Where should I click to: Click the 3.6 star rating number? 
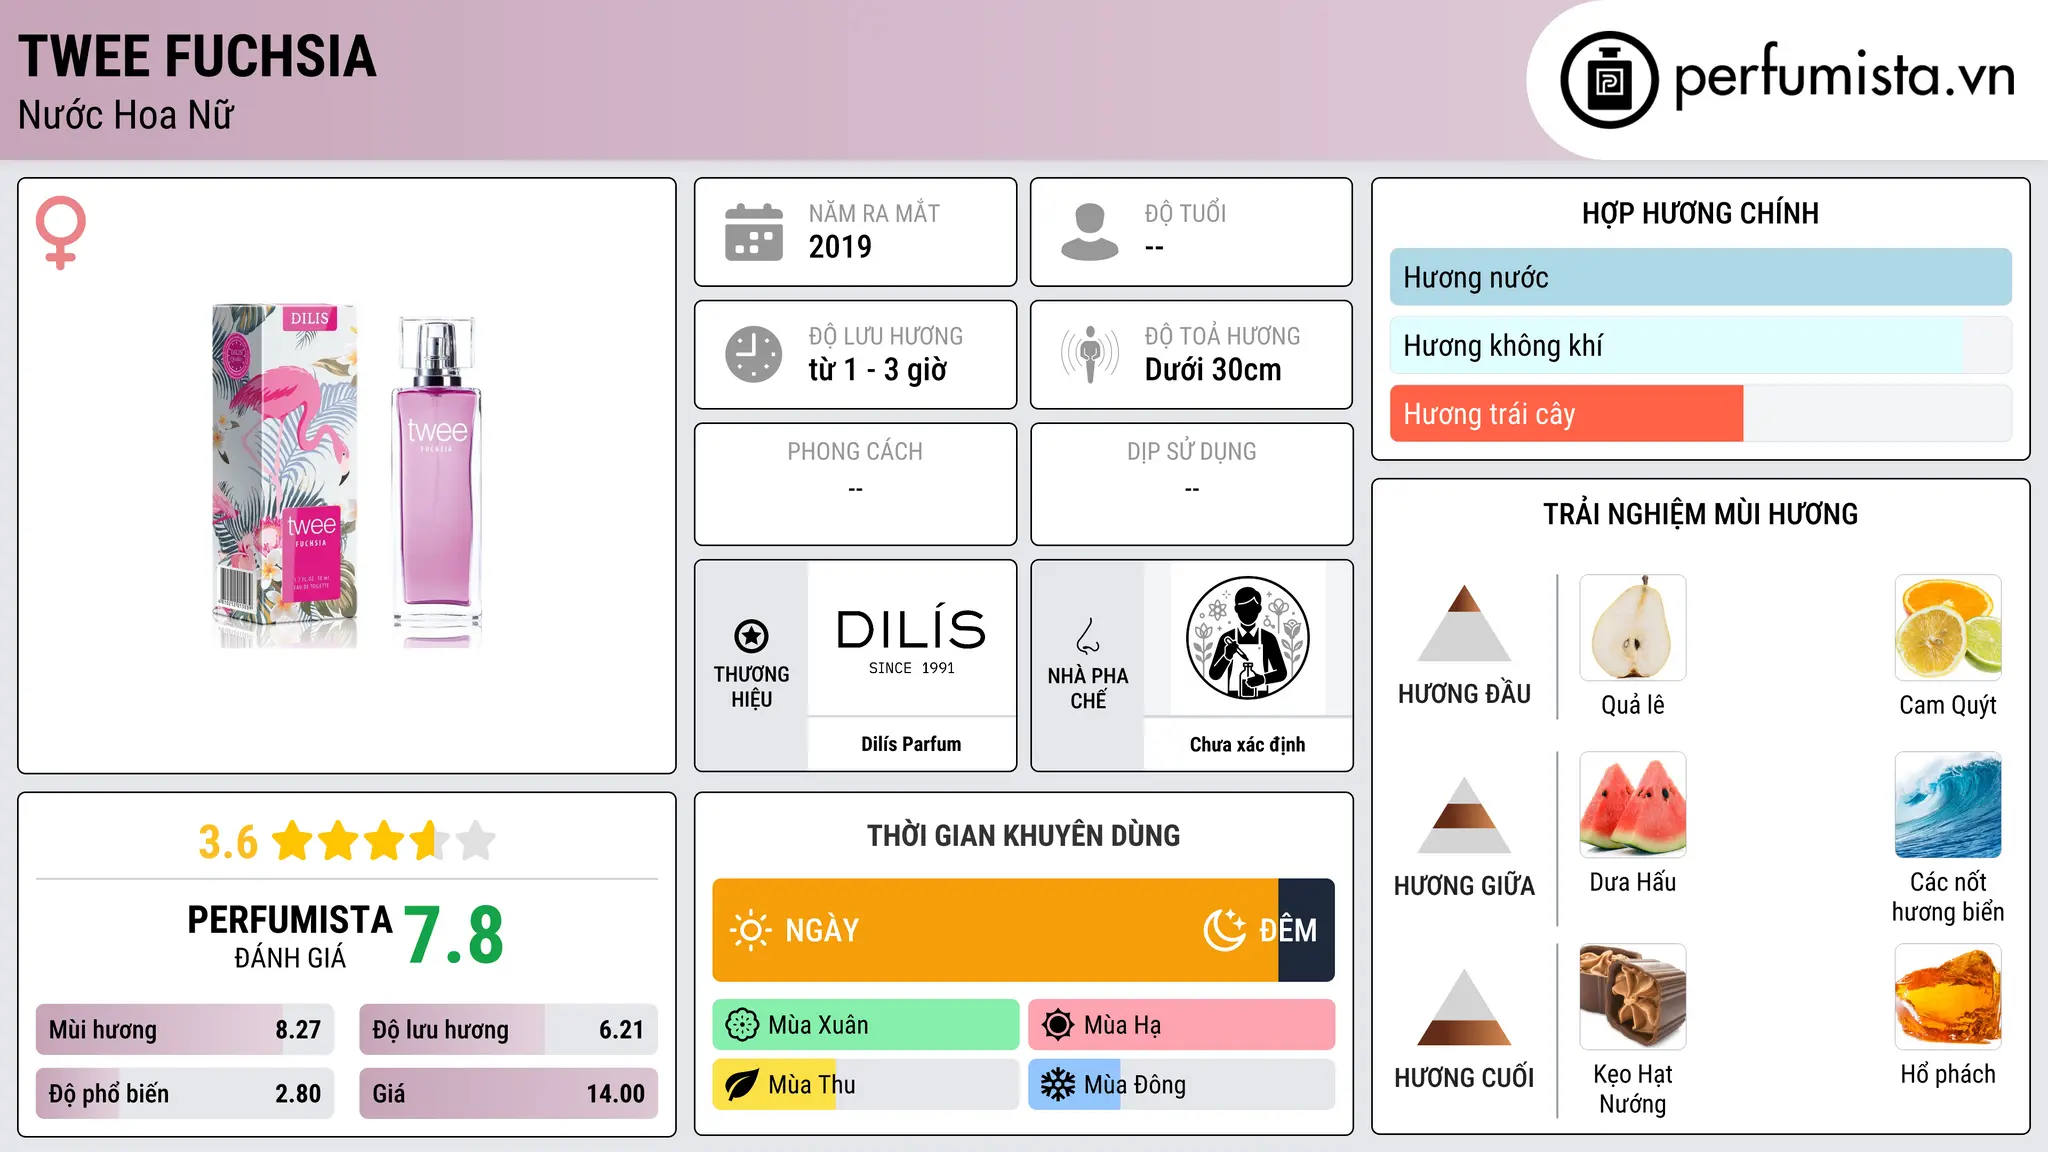coord(228,842)
